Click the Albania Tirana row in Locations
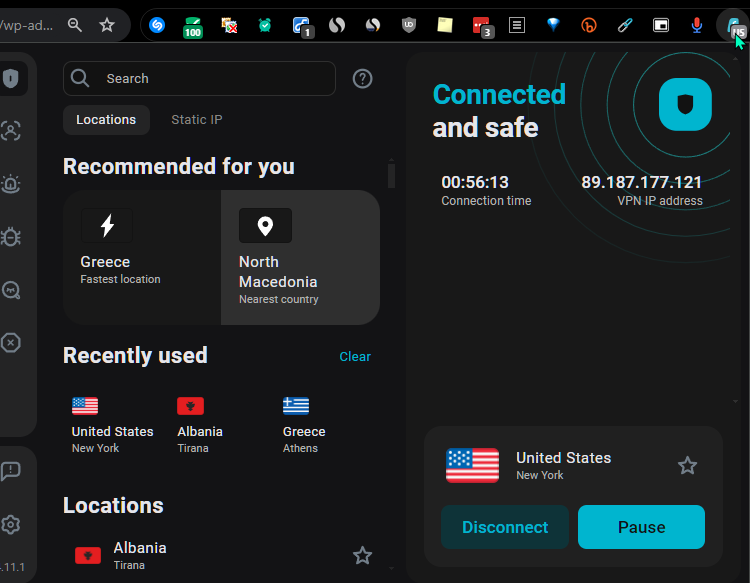The width and height of the screenshot is (750, 583). pos(221,556)
